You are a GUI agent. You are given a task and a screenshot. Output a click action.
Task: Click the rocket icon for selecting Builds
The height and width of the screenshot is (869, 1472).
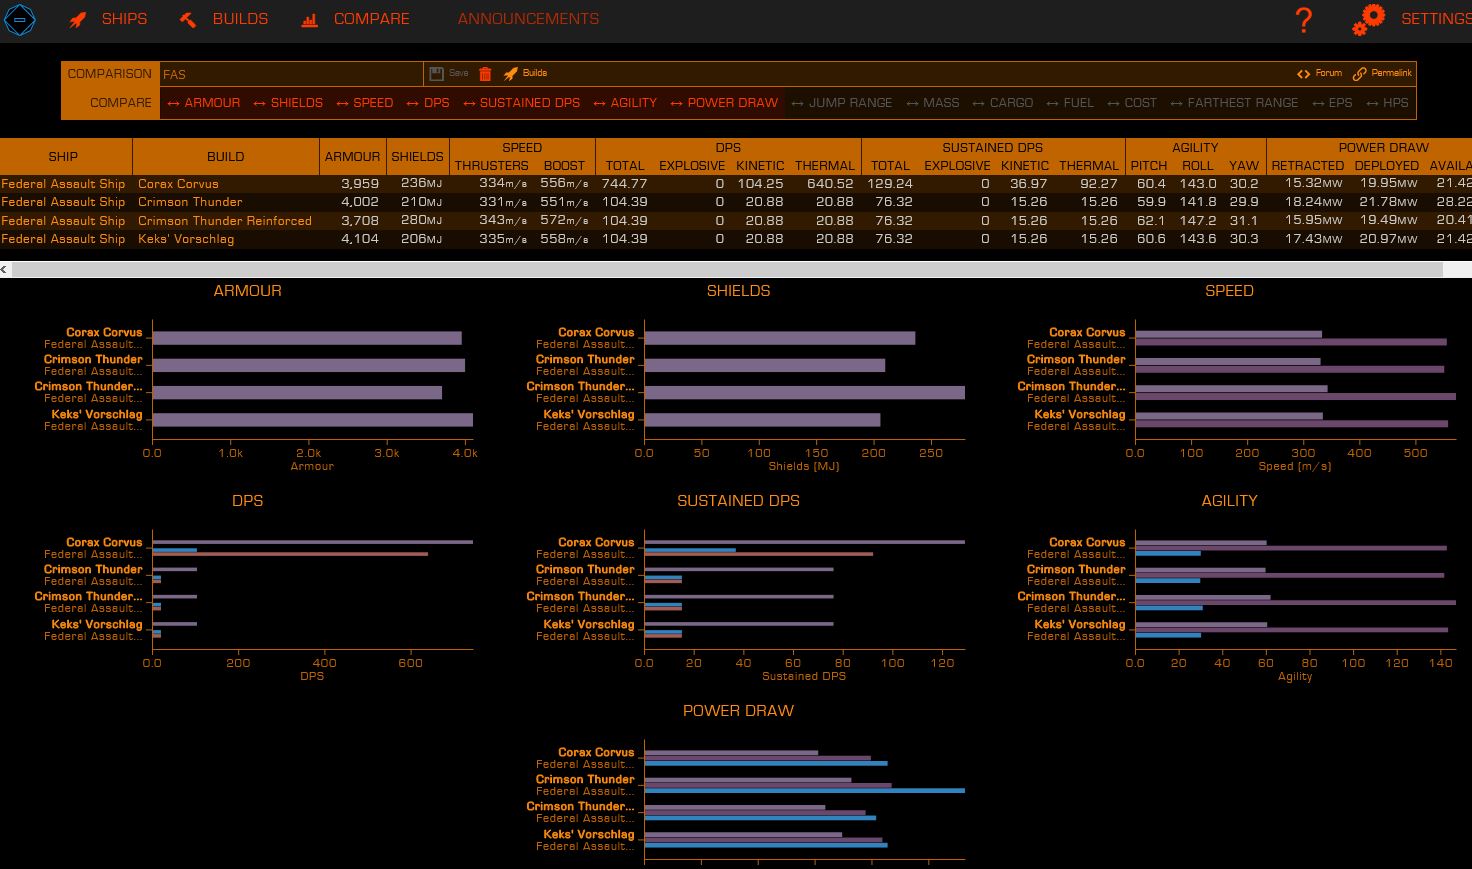pyautogui.click(x=511, y=73)
